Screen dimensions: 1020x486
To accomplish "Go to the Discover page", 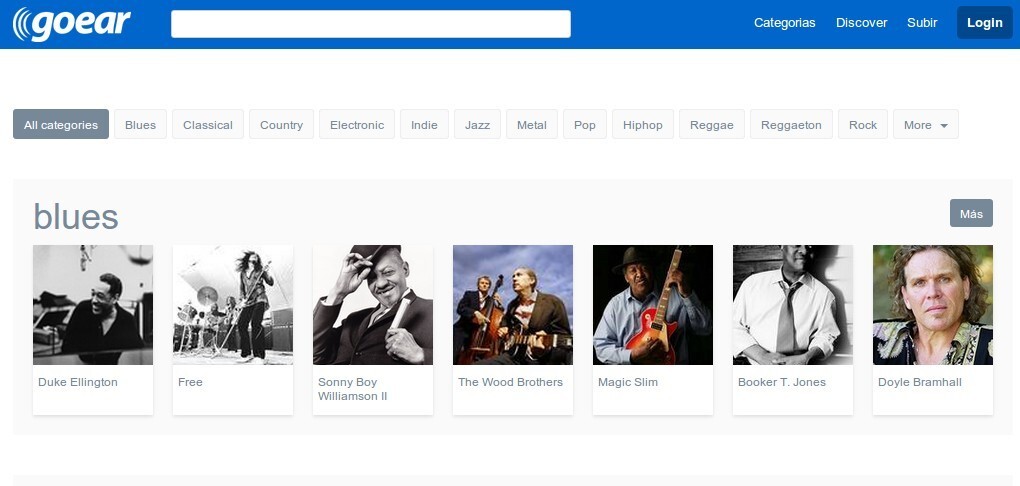I will click(x=861, y=23).
